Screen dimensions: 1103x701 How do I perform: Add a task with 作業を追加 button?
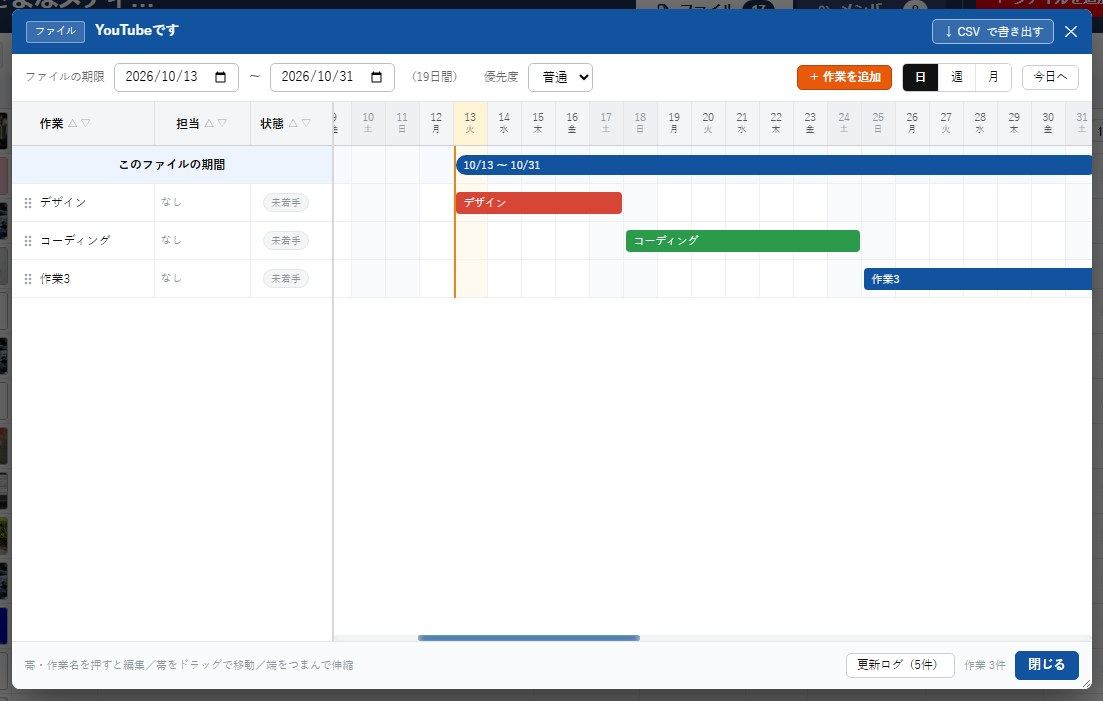tap(844, 77)
